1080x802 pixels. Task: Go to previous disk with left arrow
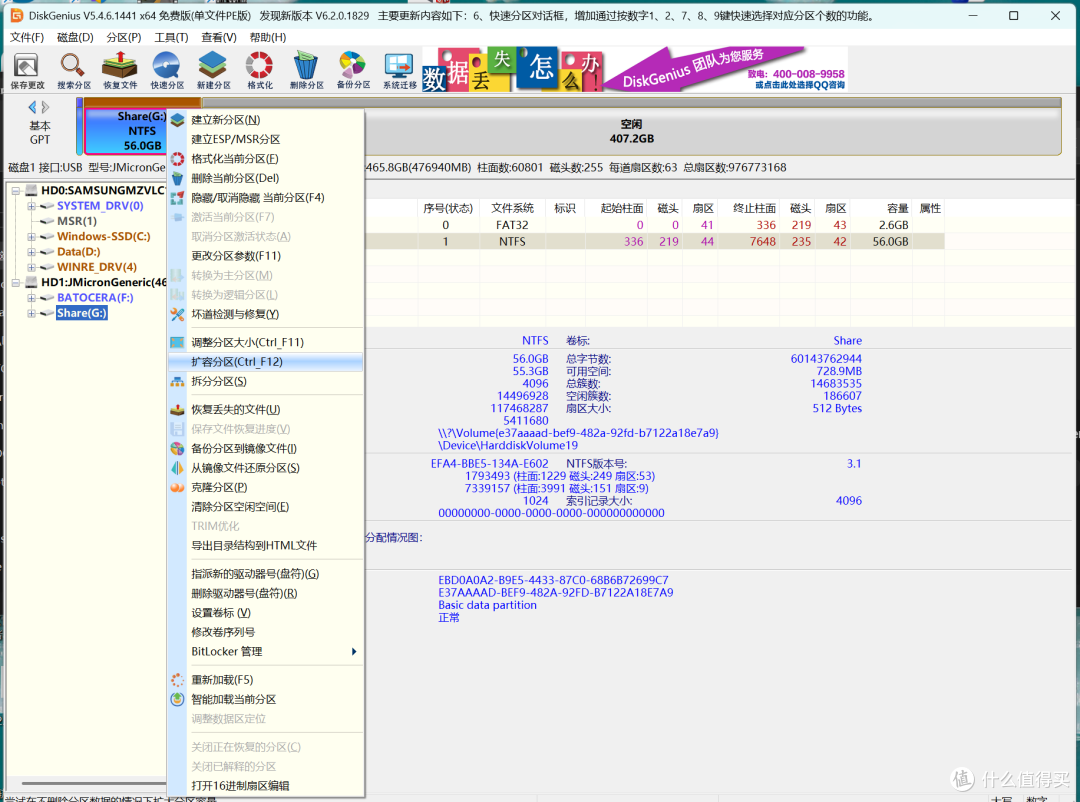[x=32, y=107]
